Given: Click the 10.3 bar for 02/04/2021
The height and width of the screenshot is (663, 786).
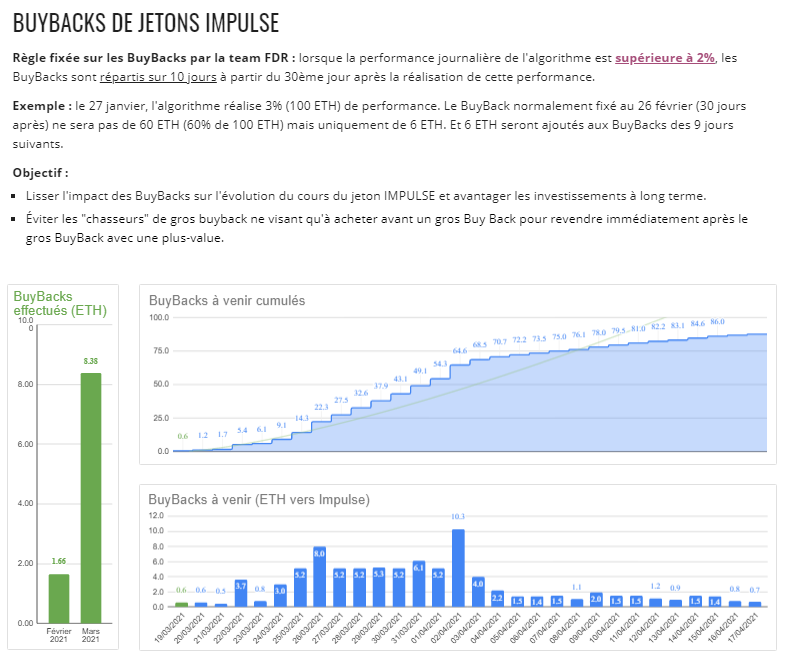Looking at the screenshot, I should click(x=458, y=568).
